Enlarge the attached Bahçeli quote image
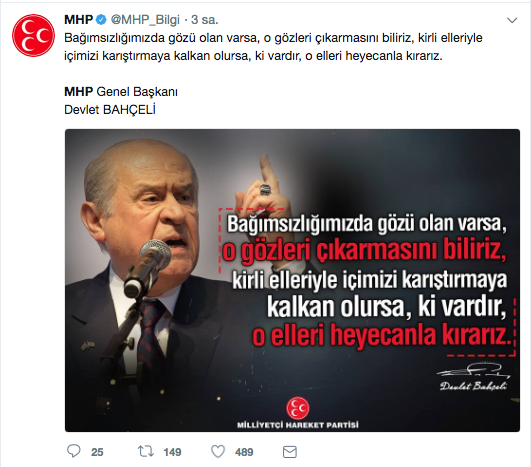Viewport: 531px width, 467px height. point(292,280)
